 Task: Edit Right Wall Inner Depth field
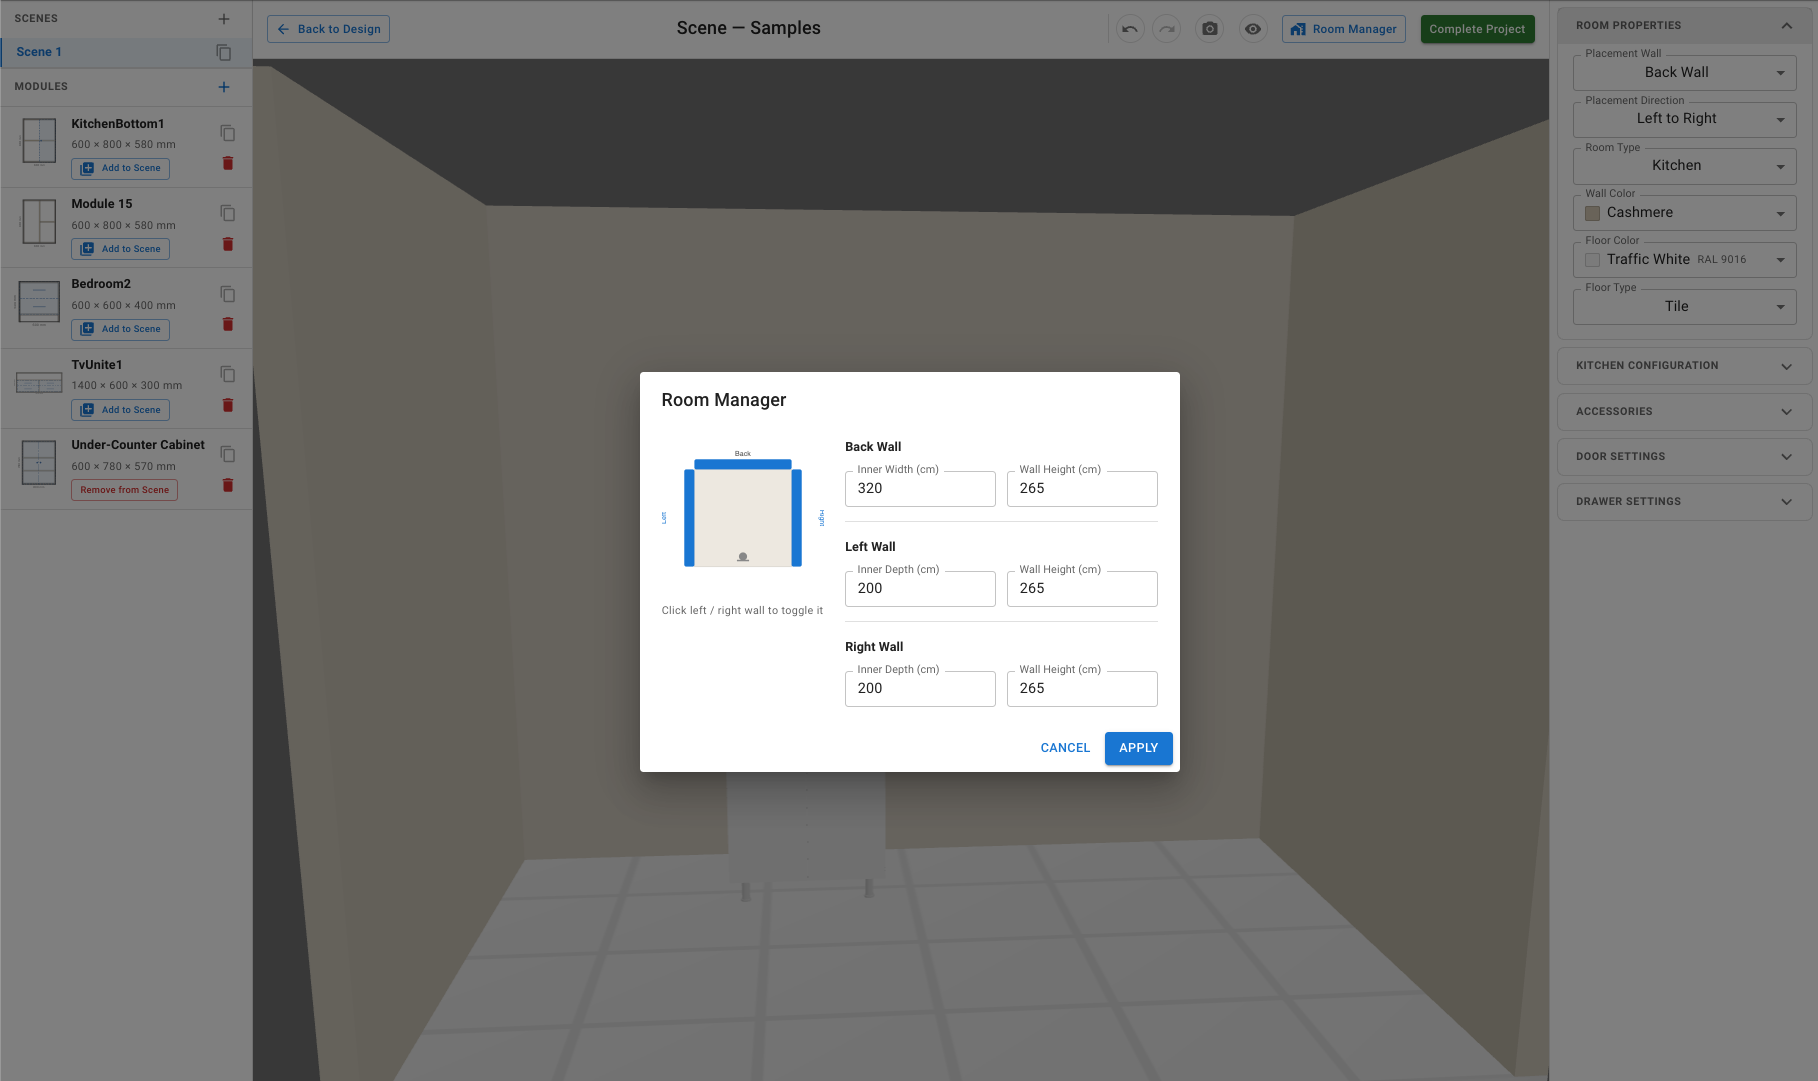coord(920,689)
